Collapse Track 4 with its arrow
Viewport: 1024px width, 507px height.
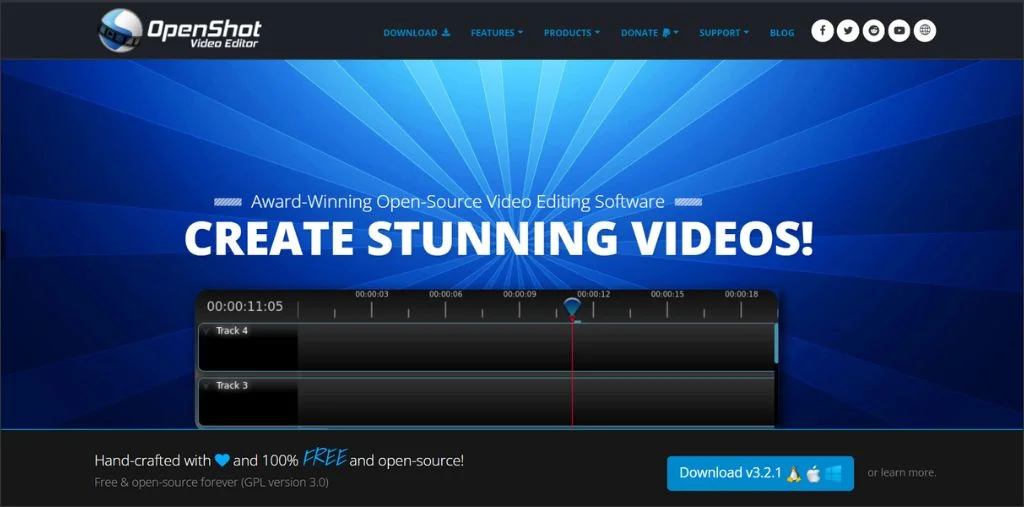coord(206,331)
